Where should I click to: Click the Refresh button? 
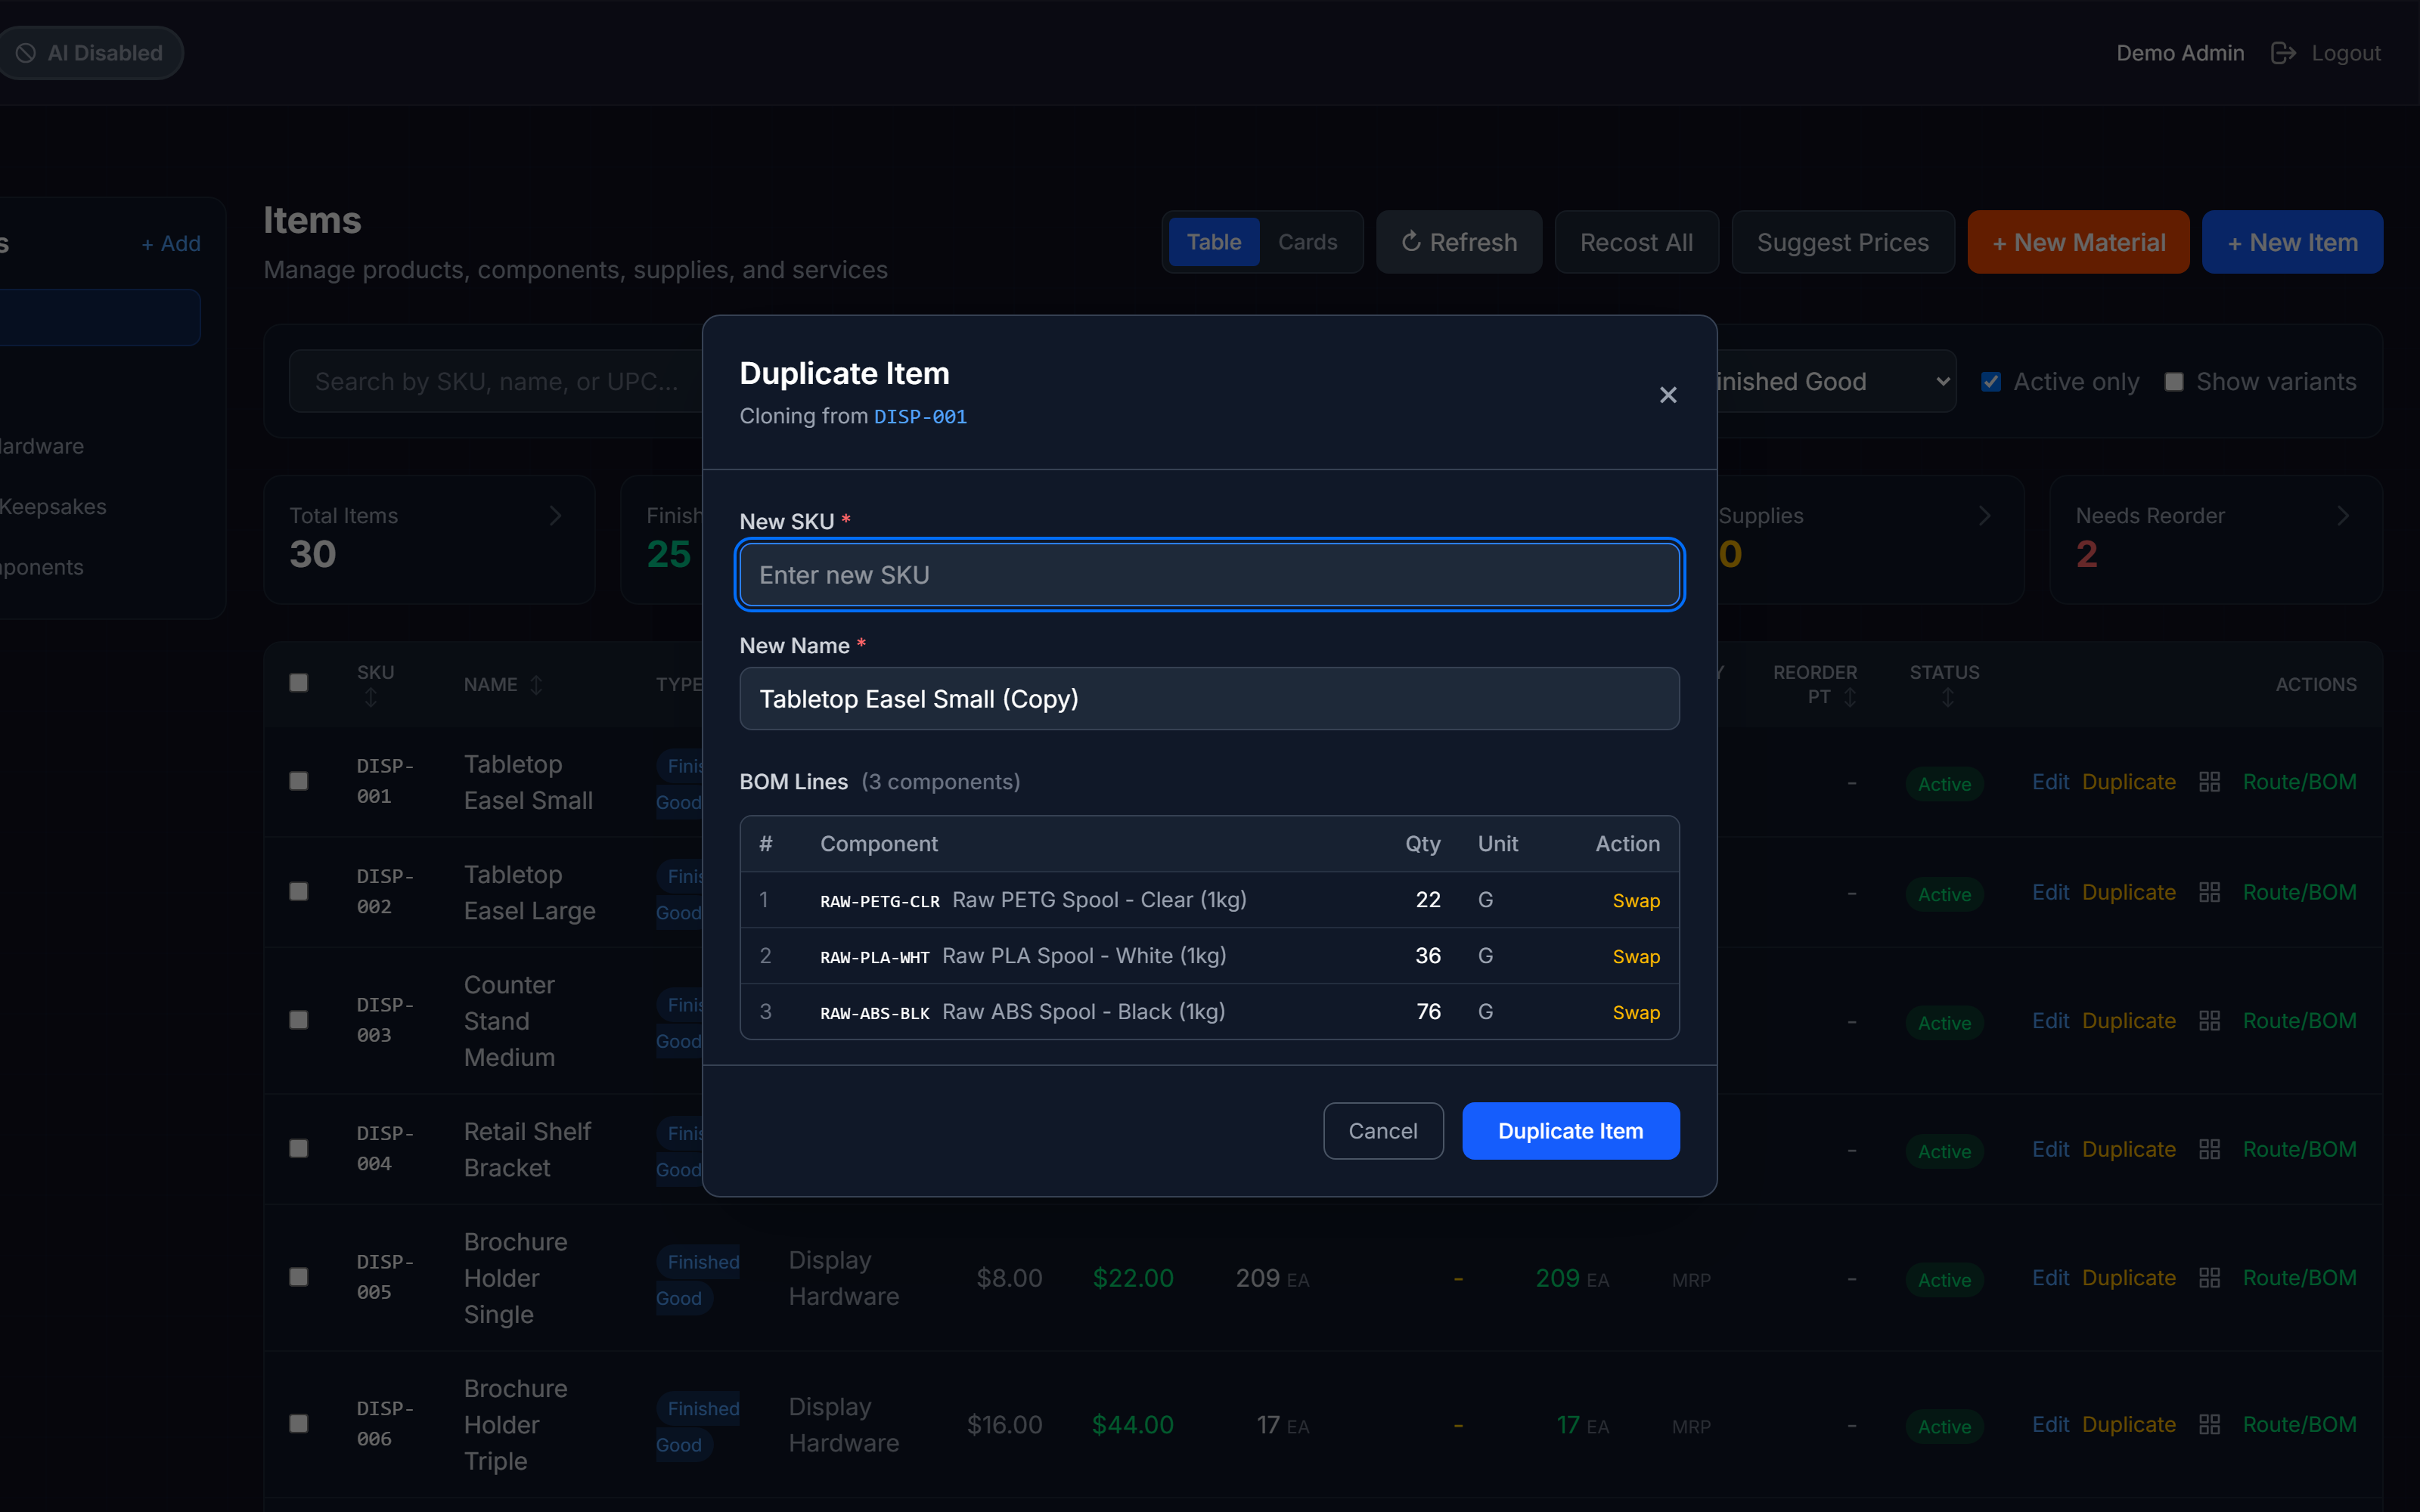coord(1459,242)
